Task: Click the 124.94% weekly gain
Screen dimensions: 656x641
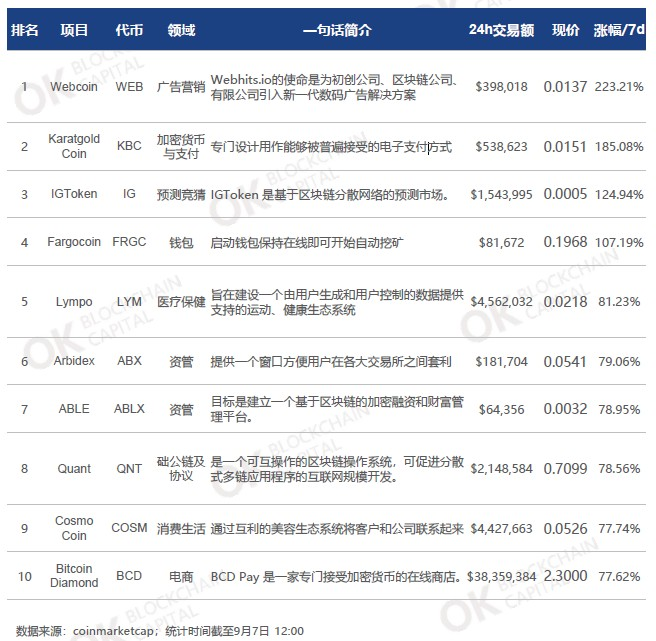Action: [619, 194]
